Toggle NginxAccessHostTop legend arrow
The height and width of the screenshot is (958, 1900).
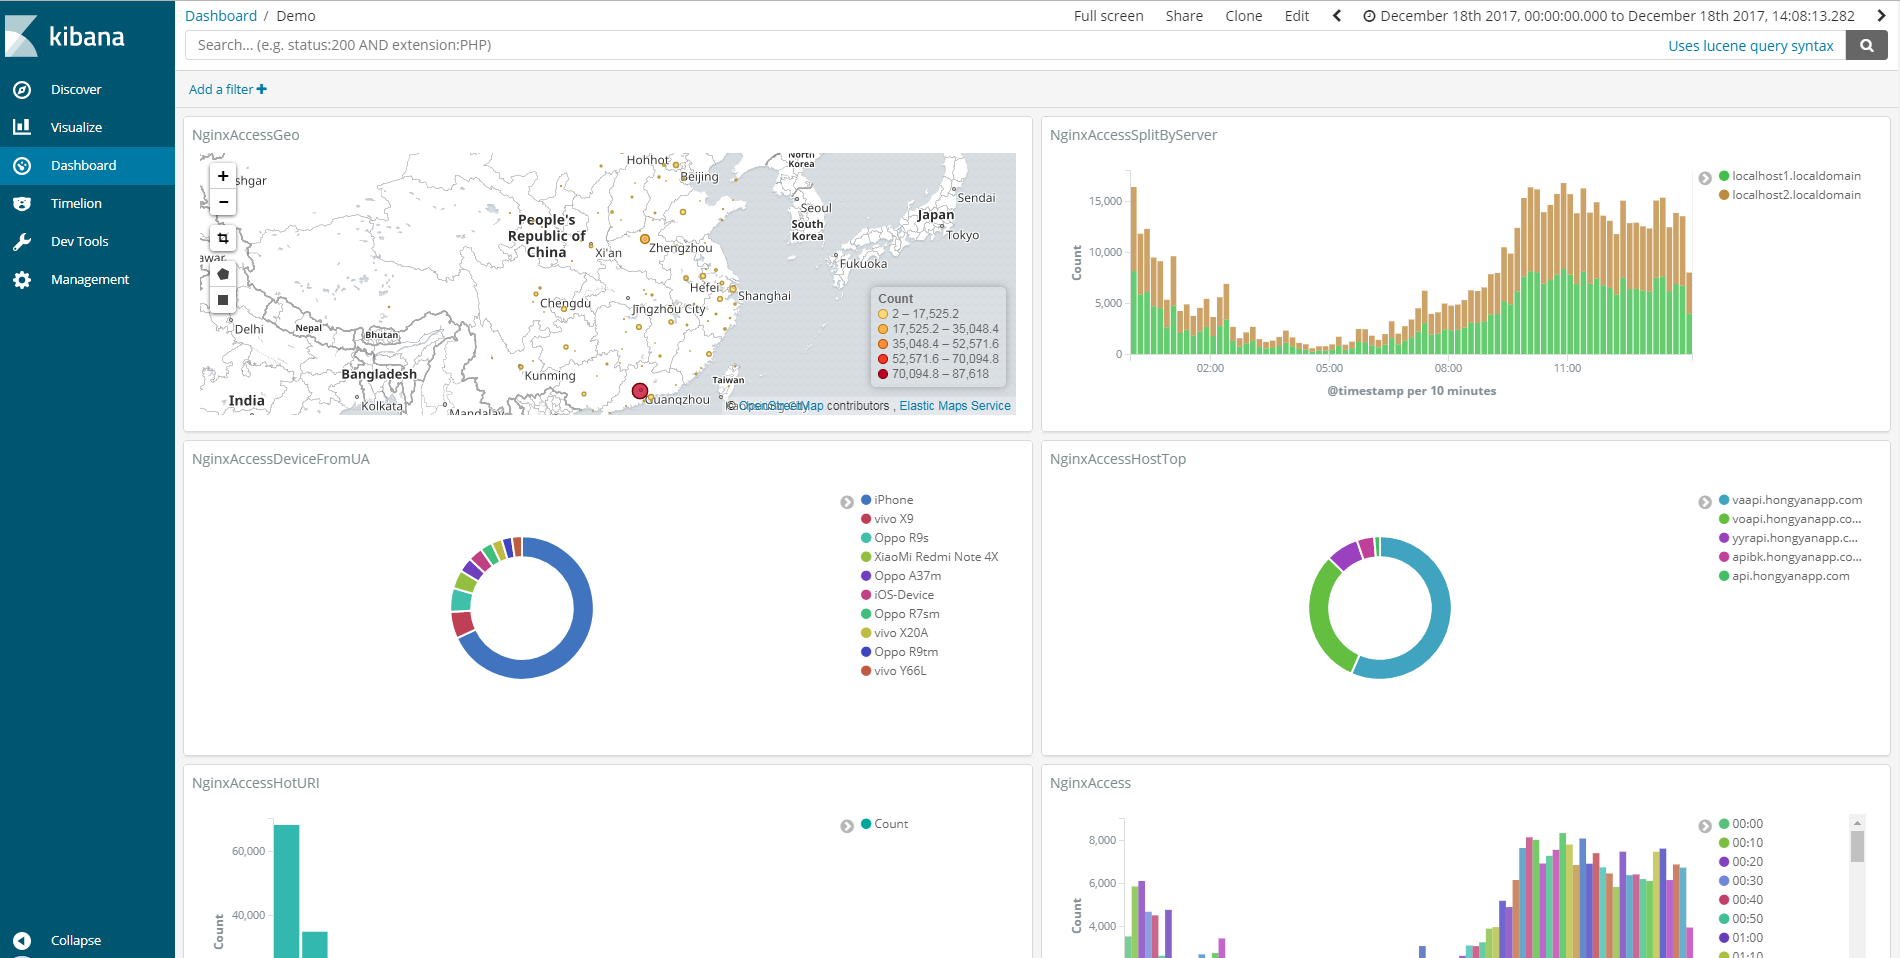tap(1705, 502)
